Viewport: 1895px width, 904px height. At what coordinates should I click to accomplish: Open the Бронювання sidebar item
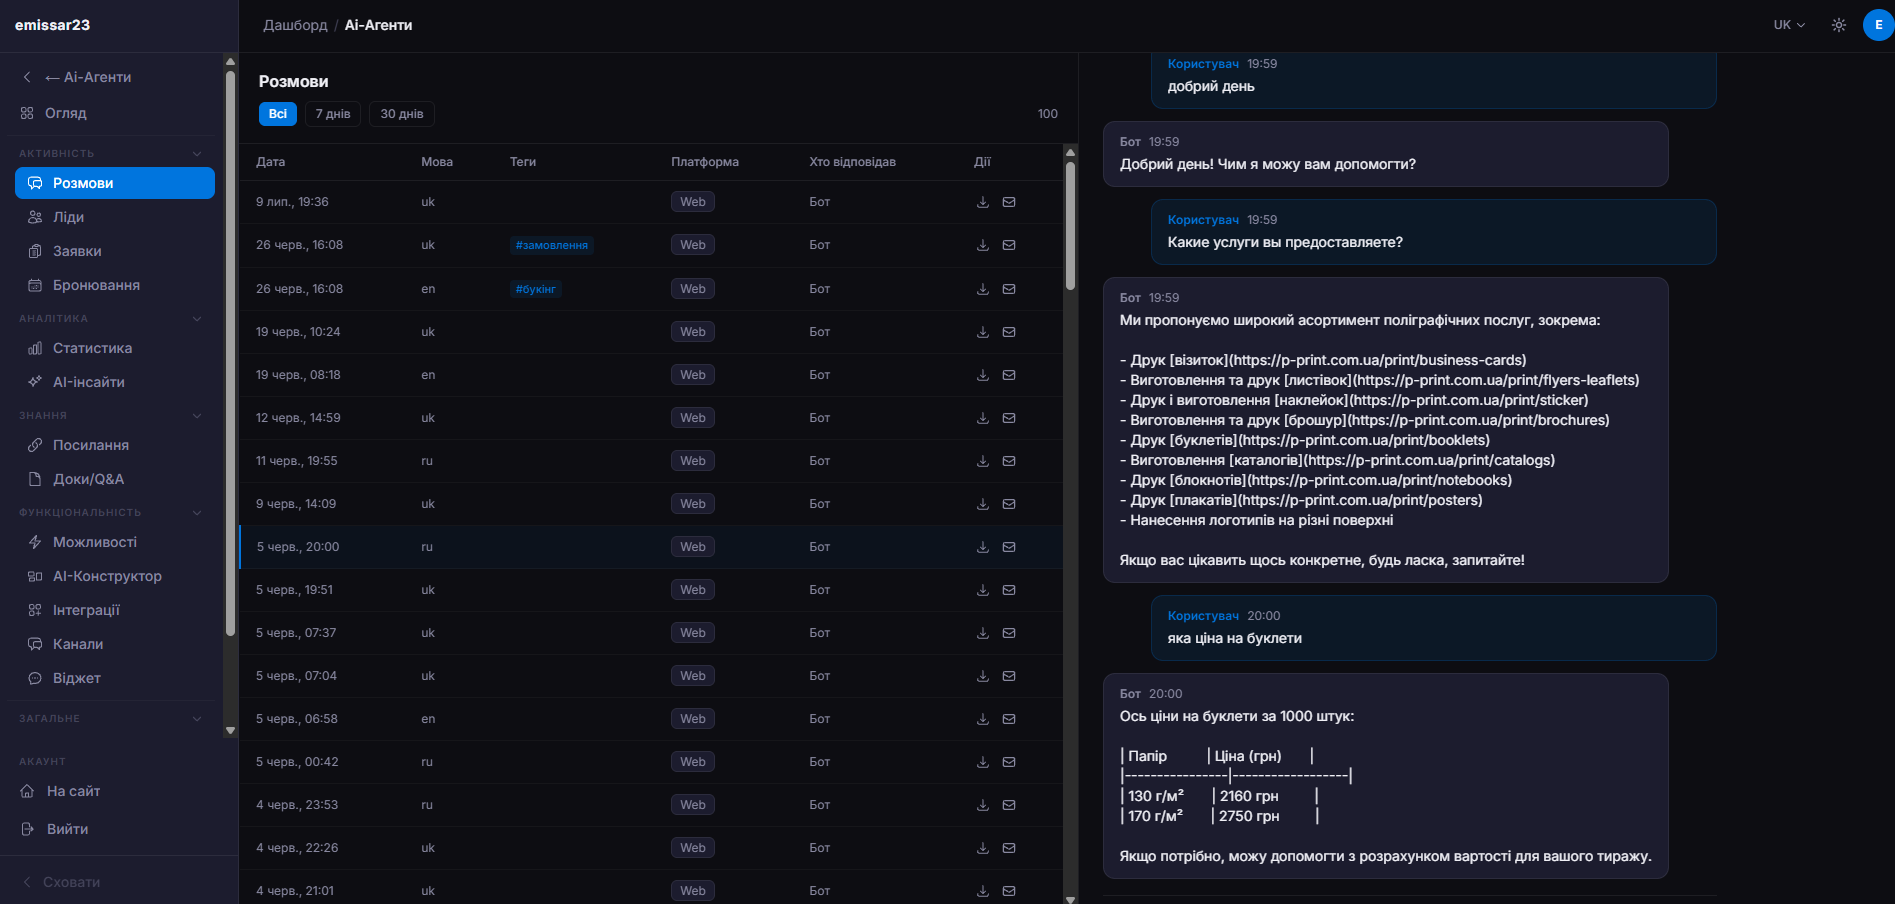(115, 285)
